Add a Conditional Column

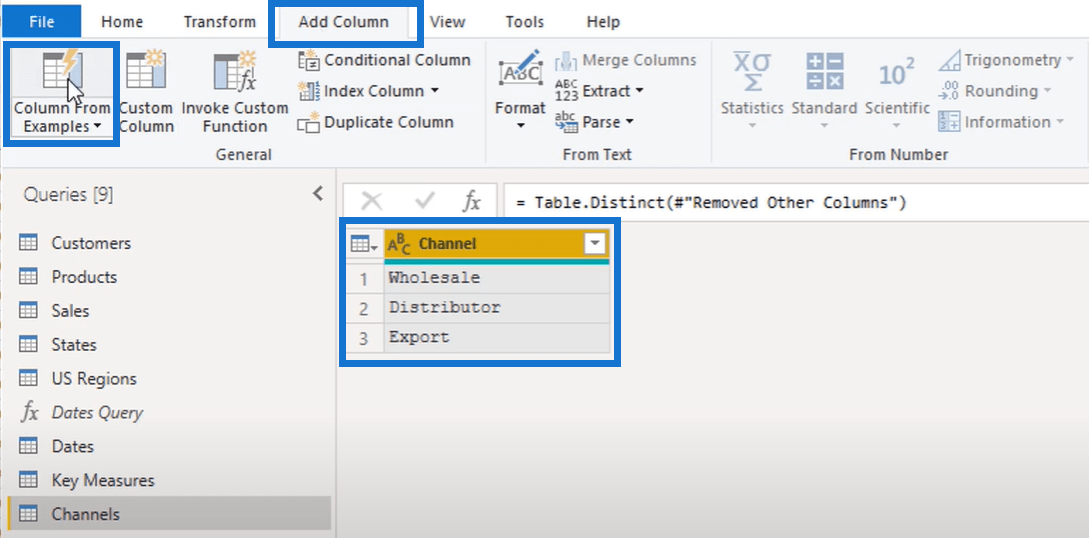[x=384, y=60]
